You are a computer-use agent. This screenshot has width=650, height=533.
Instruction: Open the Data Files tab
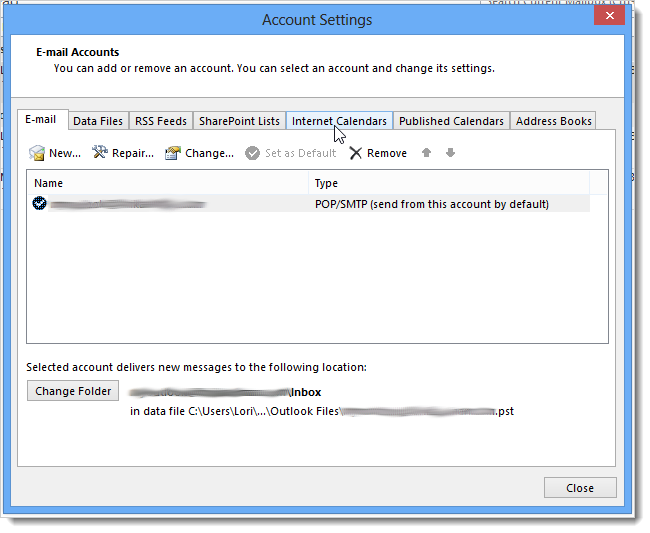click(x=98, y=121)
